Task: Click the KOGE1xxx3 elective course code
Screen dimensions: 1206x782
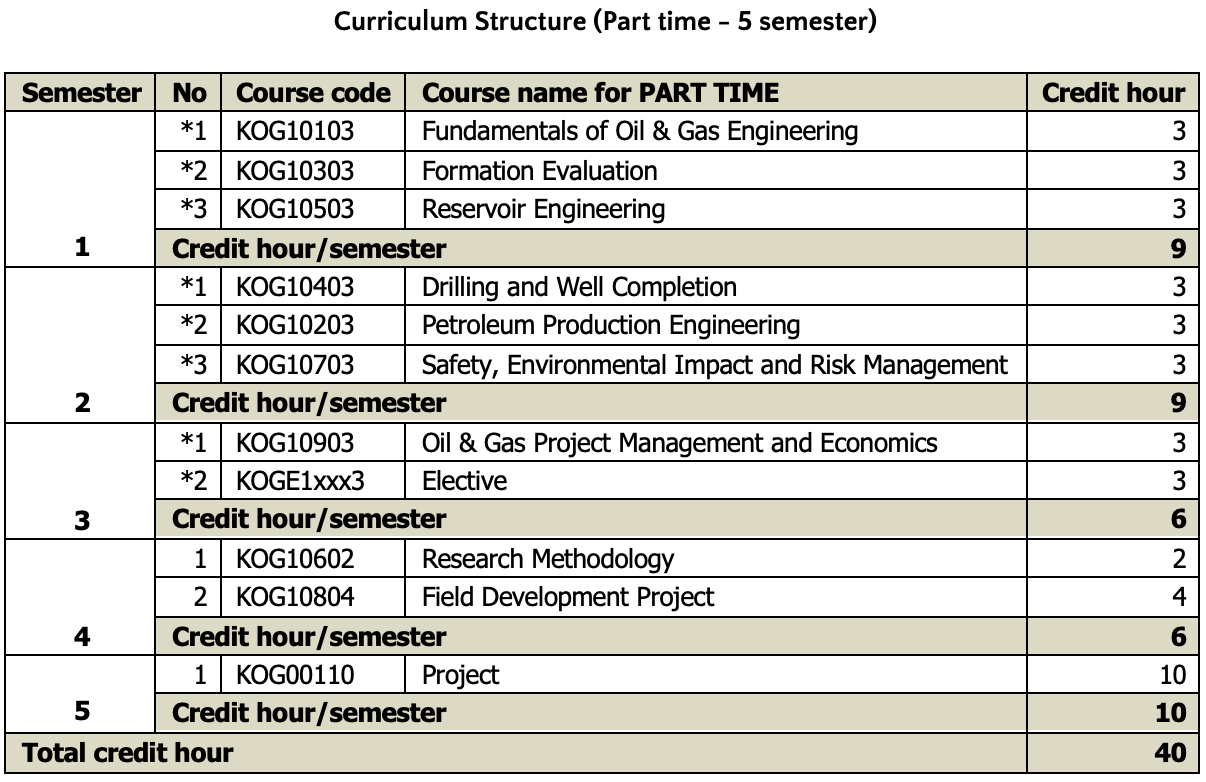Action: coord(301,482)
